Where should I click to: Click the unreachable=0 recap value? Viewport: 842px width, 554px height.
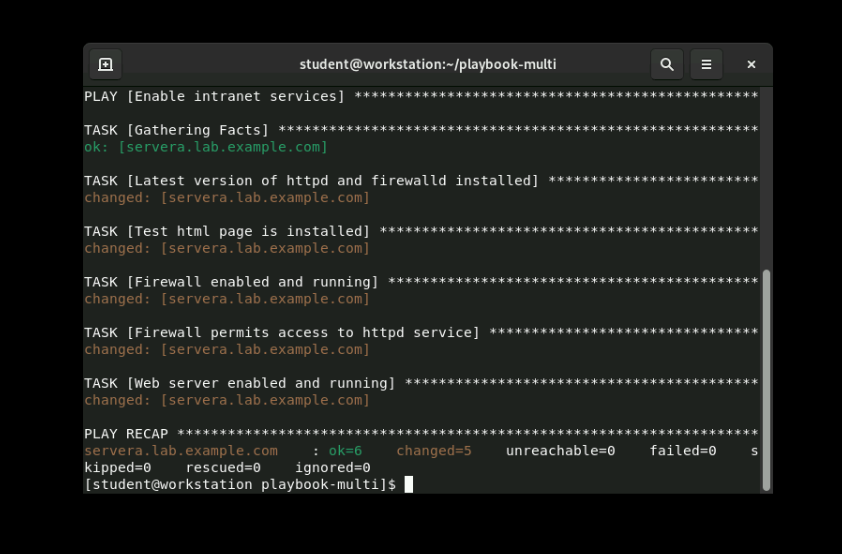[560, 451]
